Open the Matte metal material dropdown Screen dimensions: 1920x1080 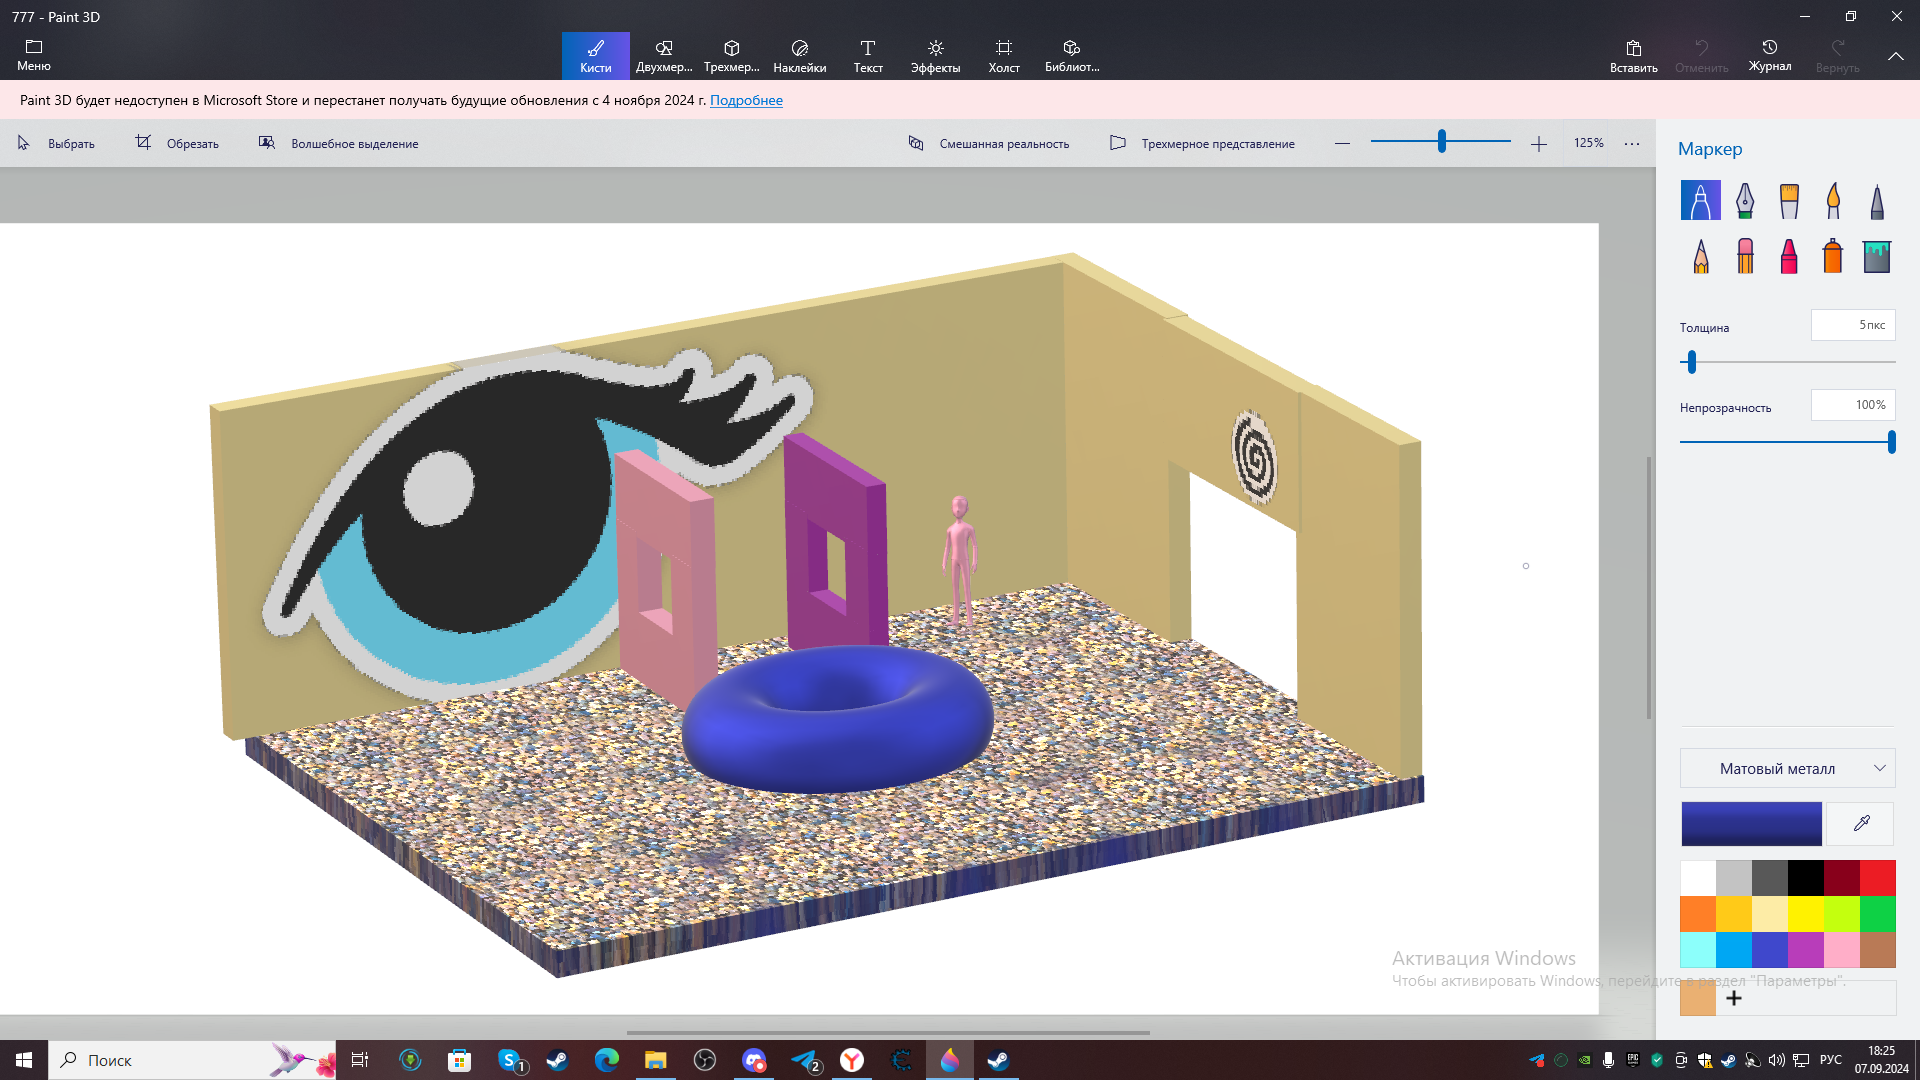1788,768
